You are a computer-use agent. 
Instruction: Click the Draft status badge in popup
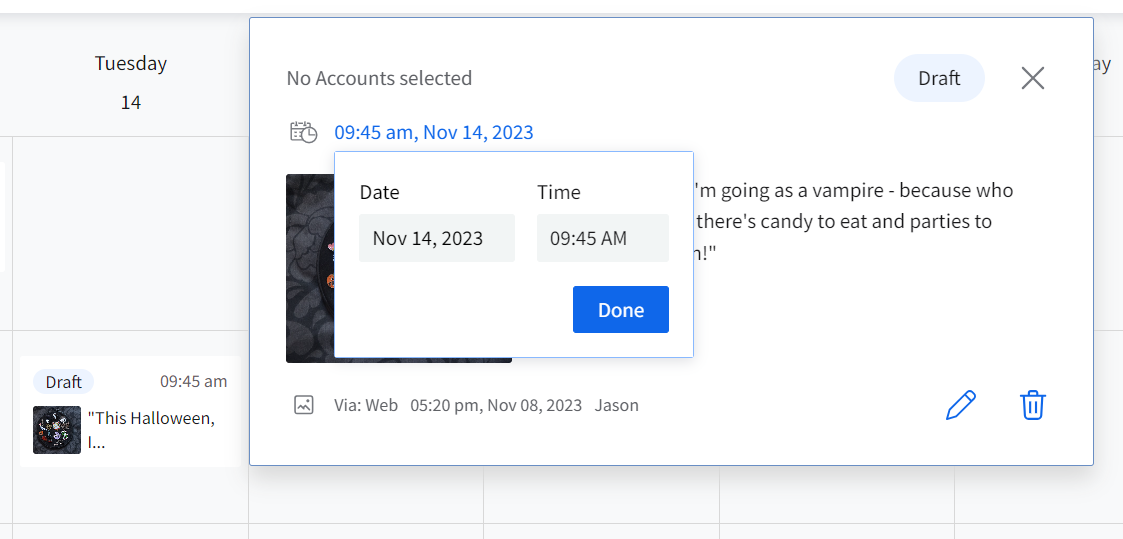pyautogui.click(x=938, y=78)
